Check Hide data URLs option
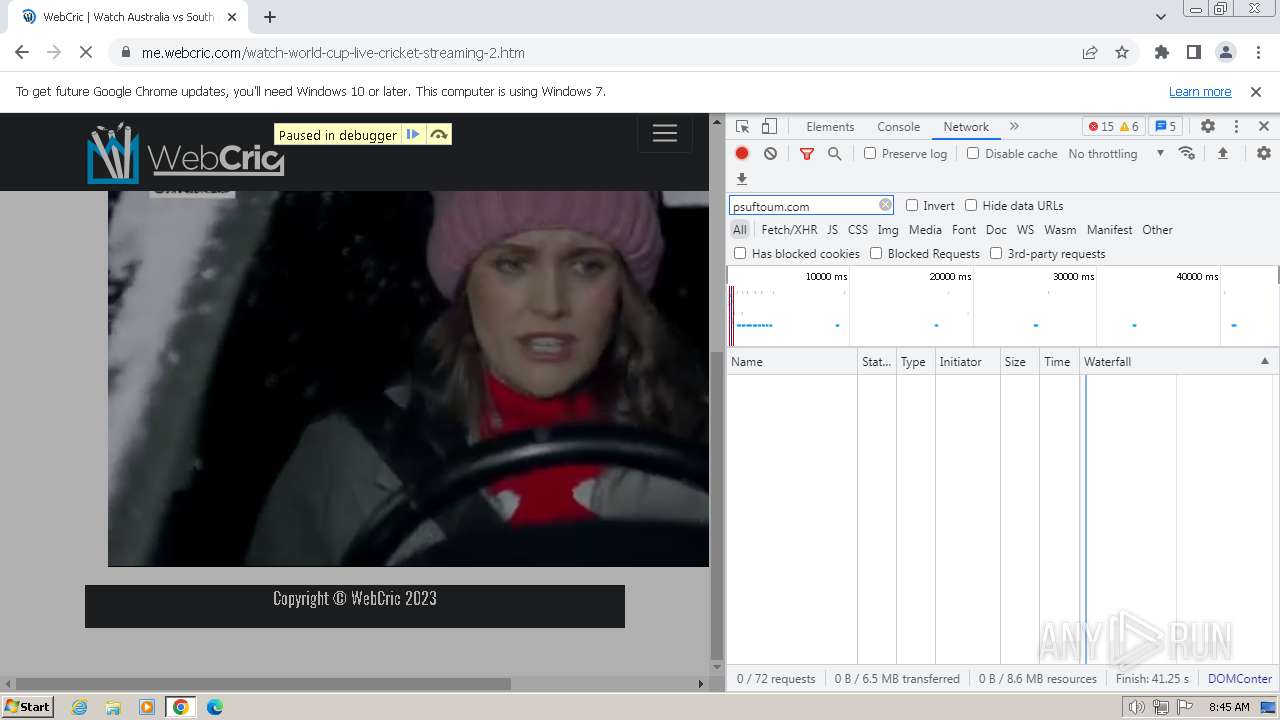Screen dimensions: 1280x720 [971, 205]
